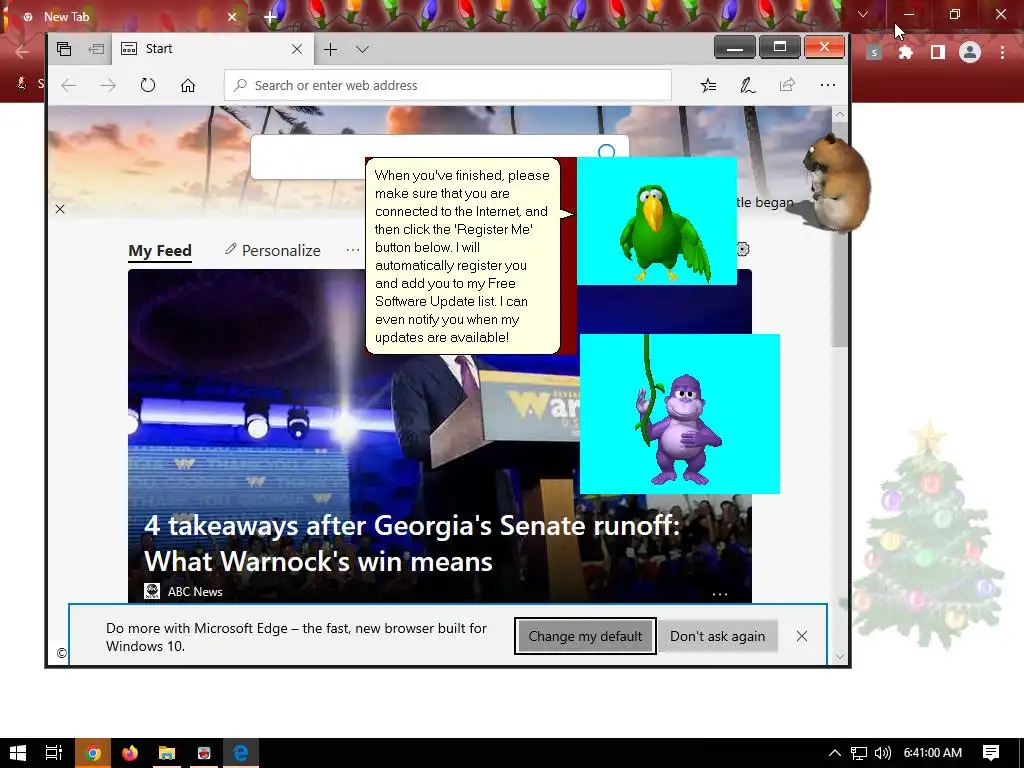
Task: Click the taskbar clock 6:41:00 AM
Action: pyautogui.click(x=933, y=753)
